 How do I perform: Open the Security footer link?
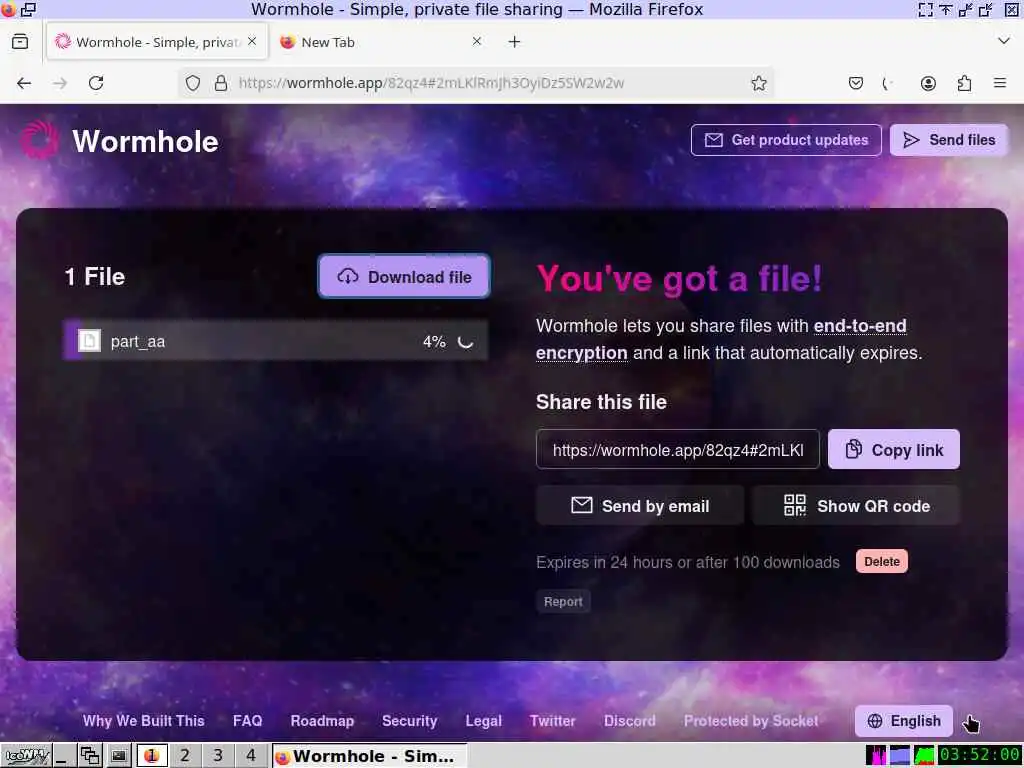point(409,721)
